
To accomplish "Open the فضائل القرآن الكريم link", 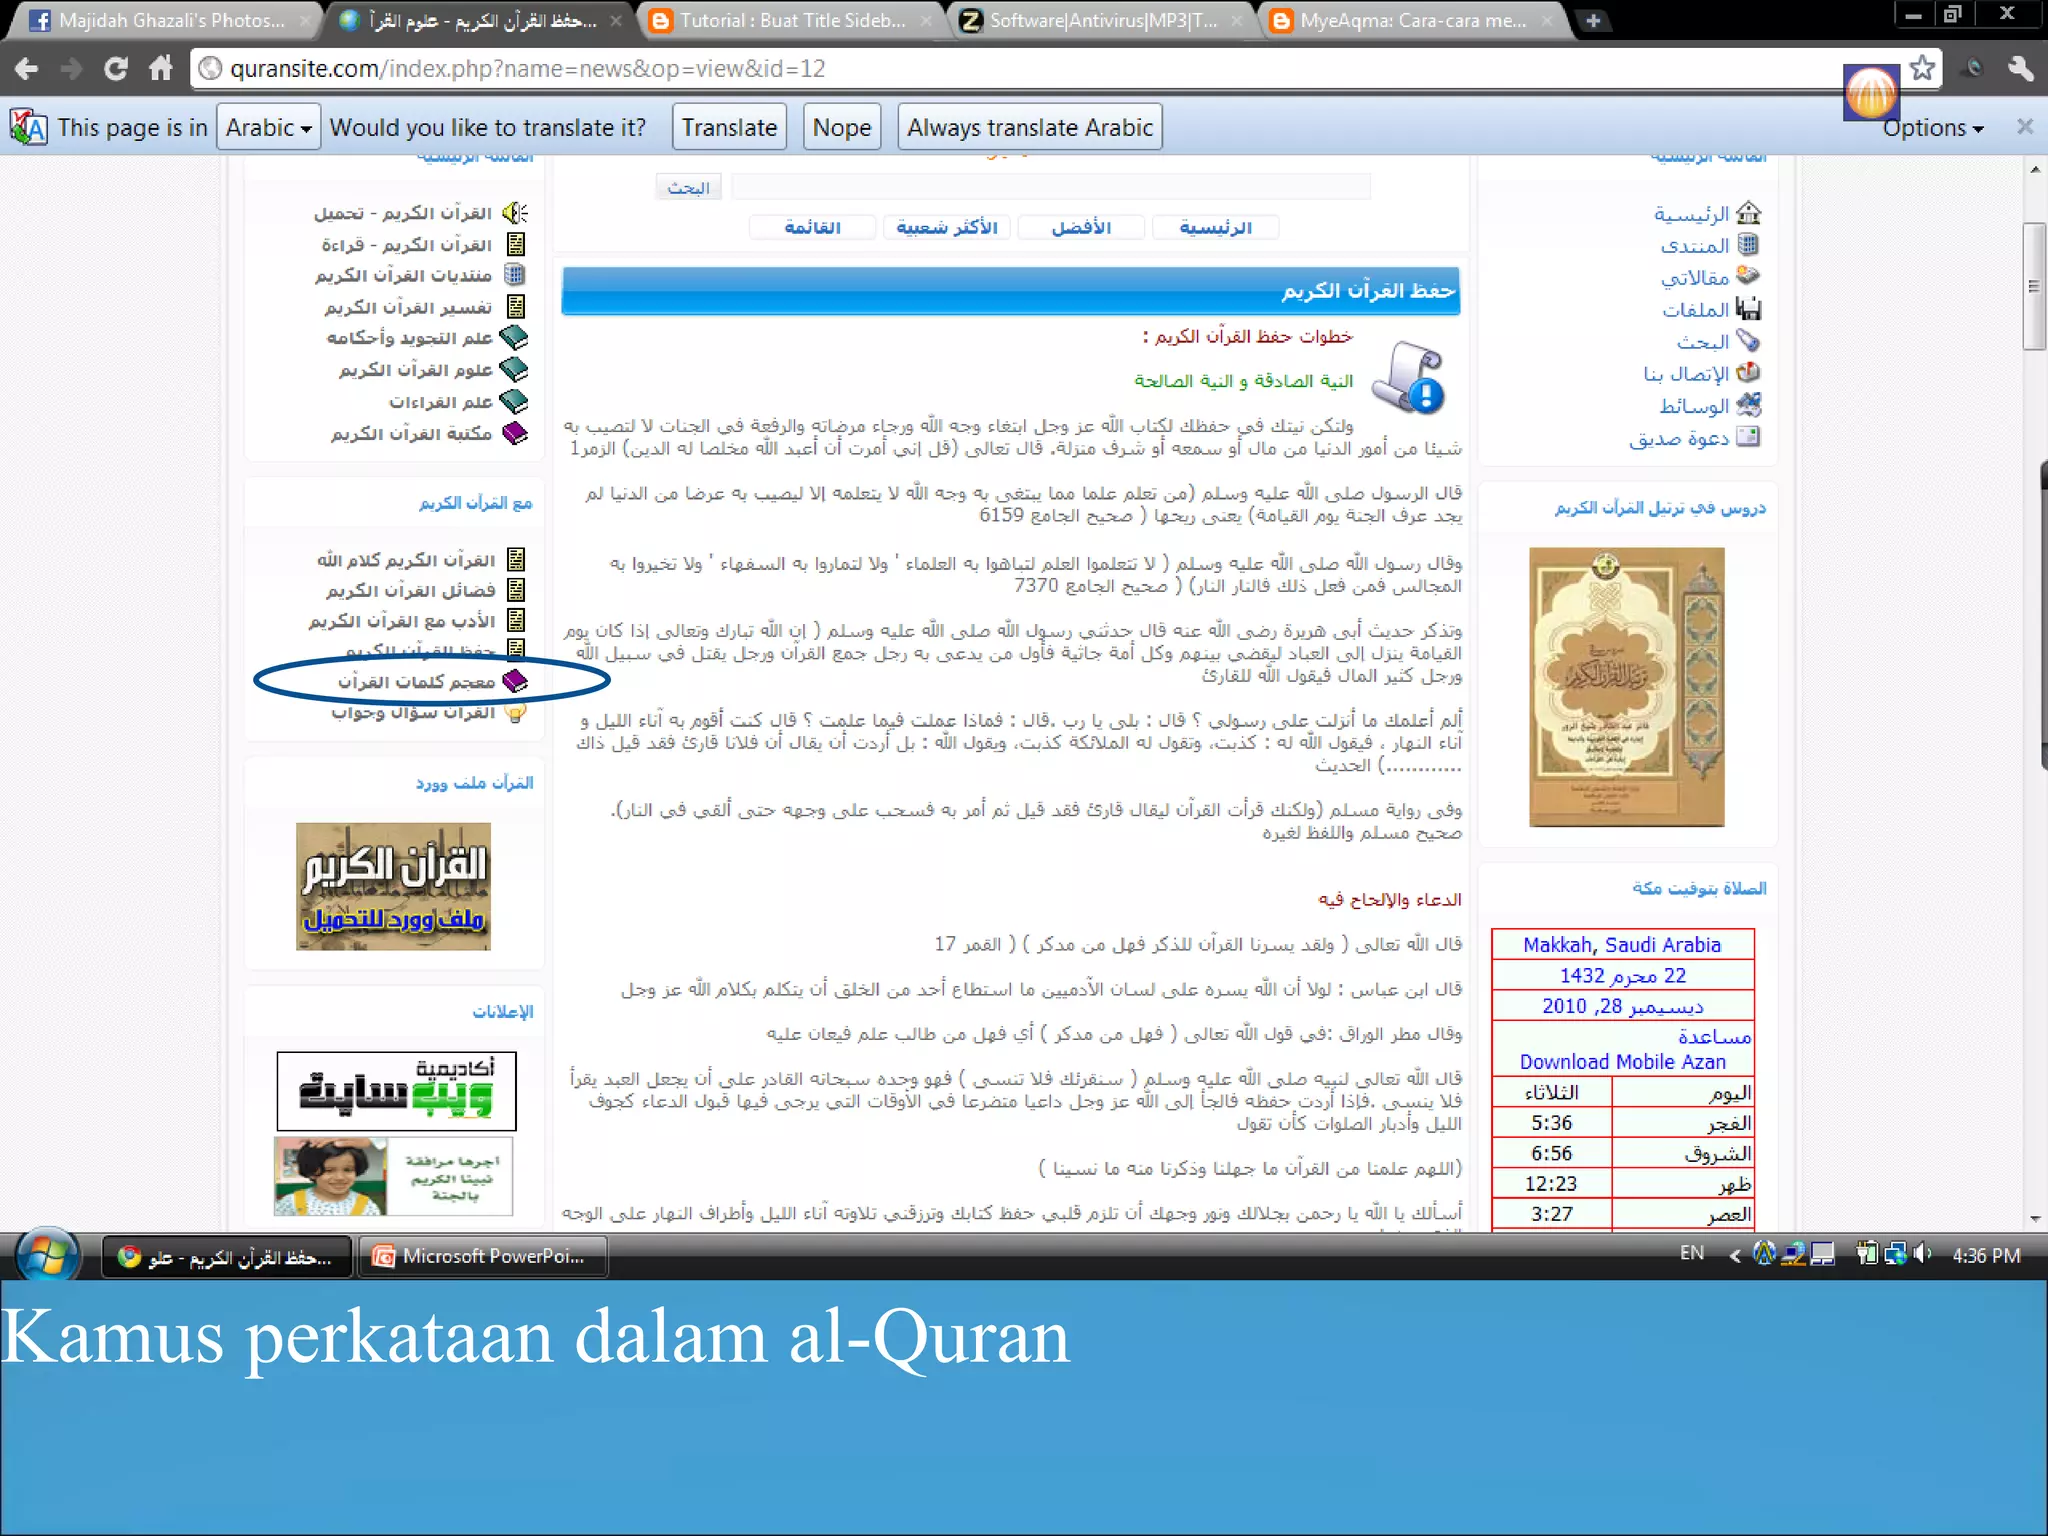I will [x=410, y=590].
